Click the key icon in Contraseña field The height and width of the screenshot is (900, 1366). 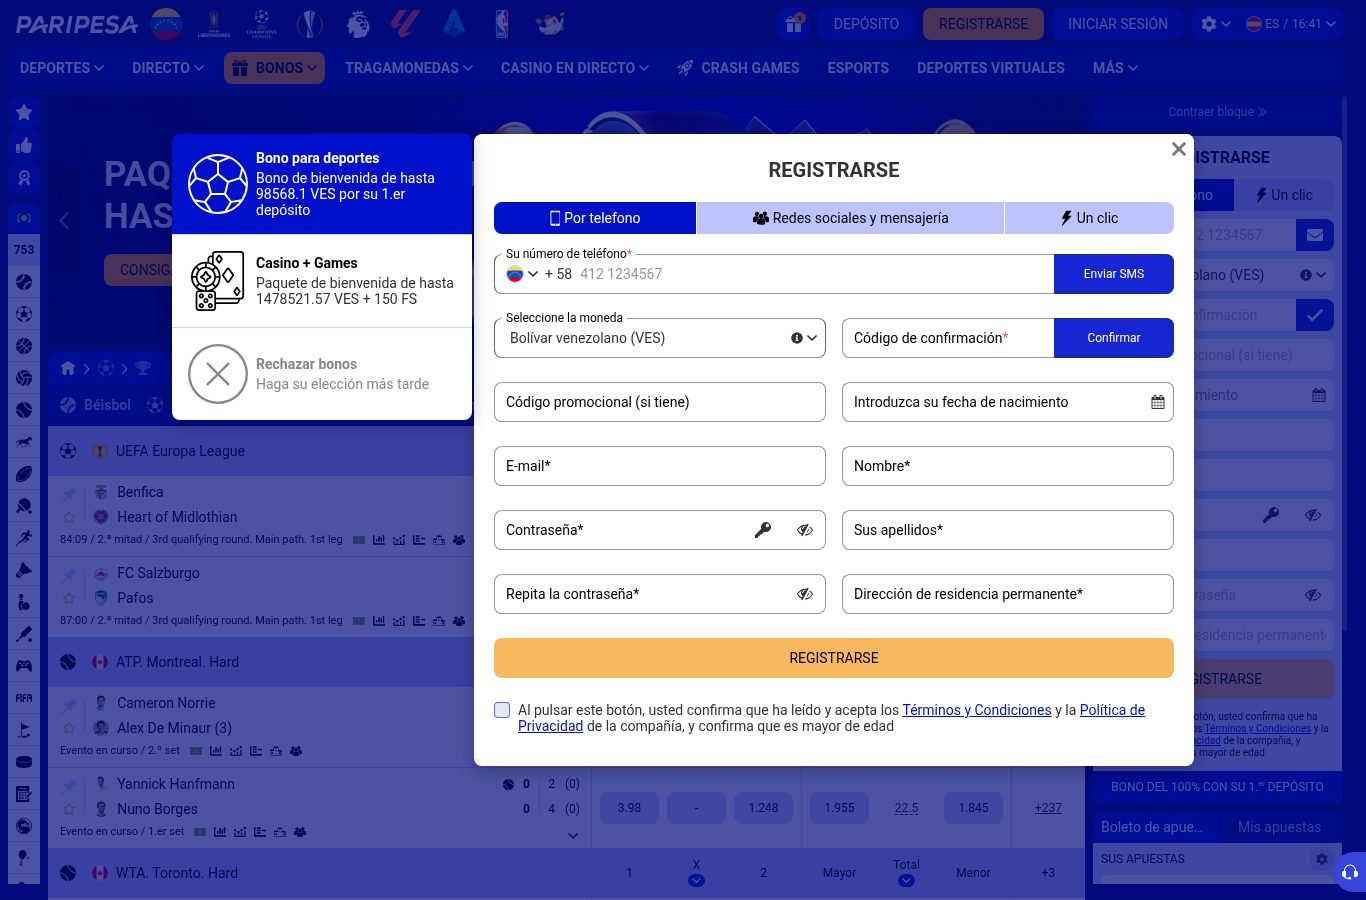[763, 530]
